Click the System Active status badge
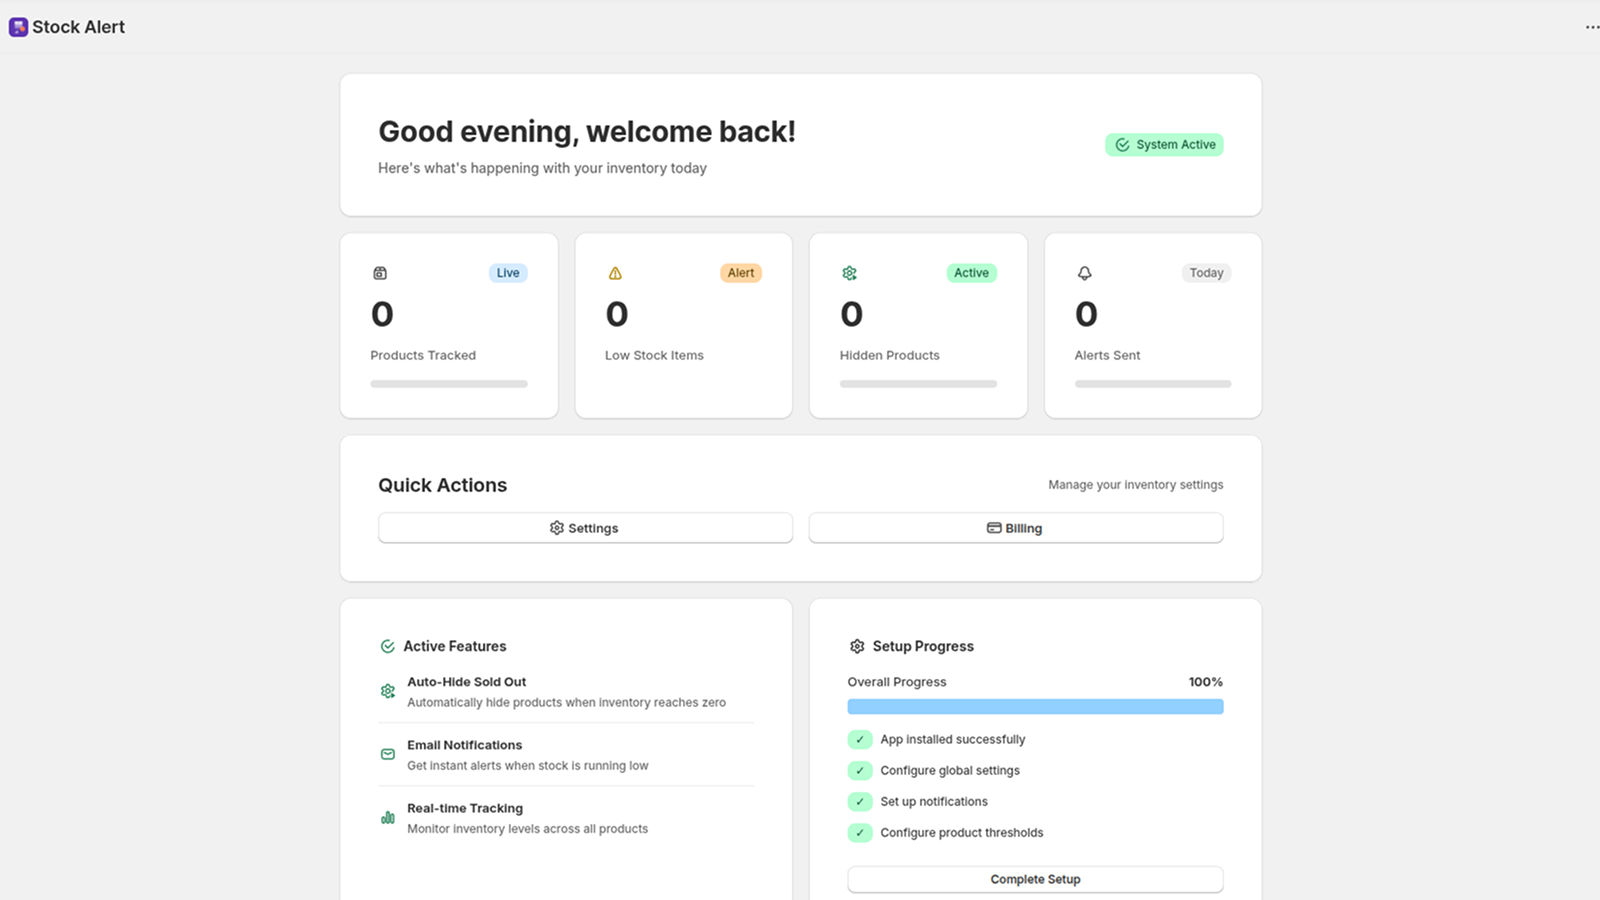 click(1164, 144)
